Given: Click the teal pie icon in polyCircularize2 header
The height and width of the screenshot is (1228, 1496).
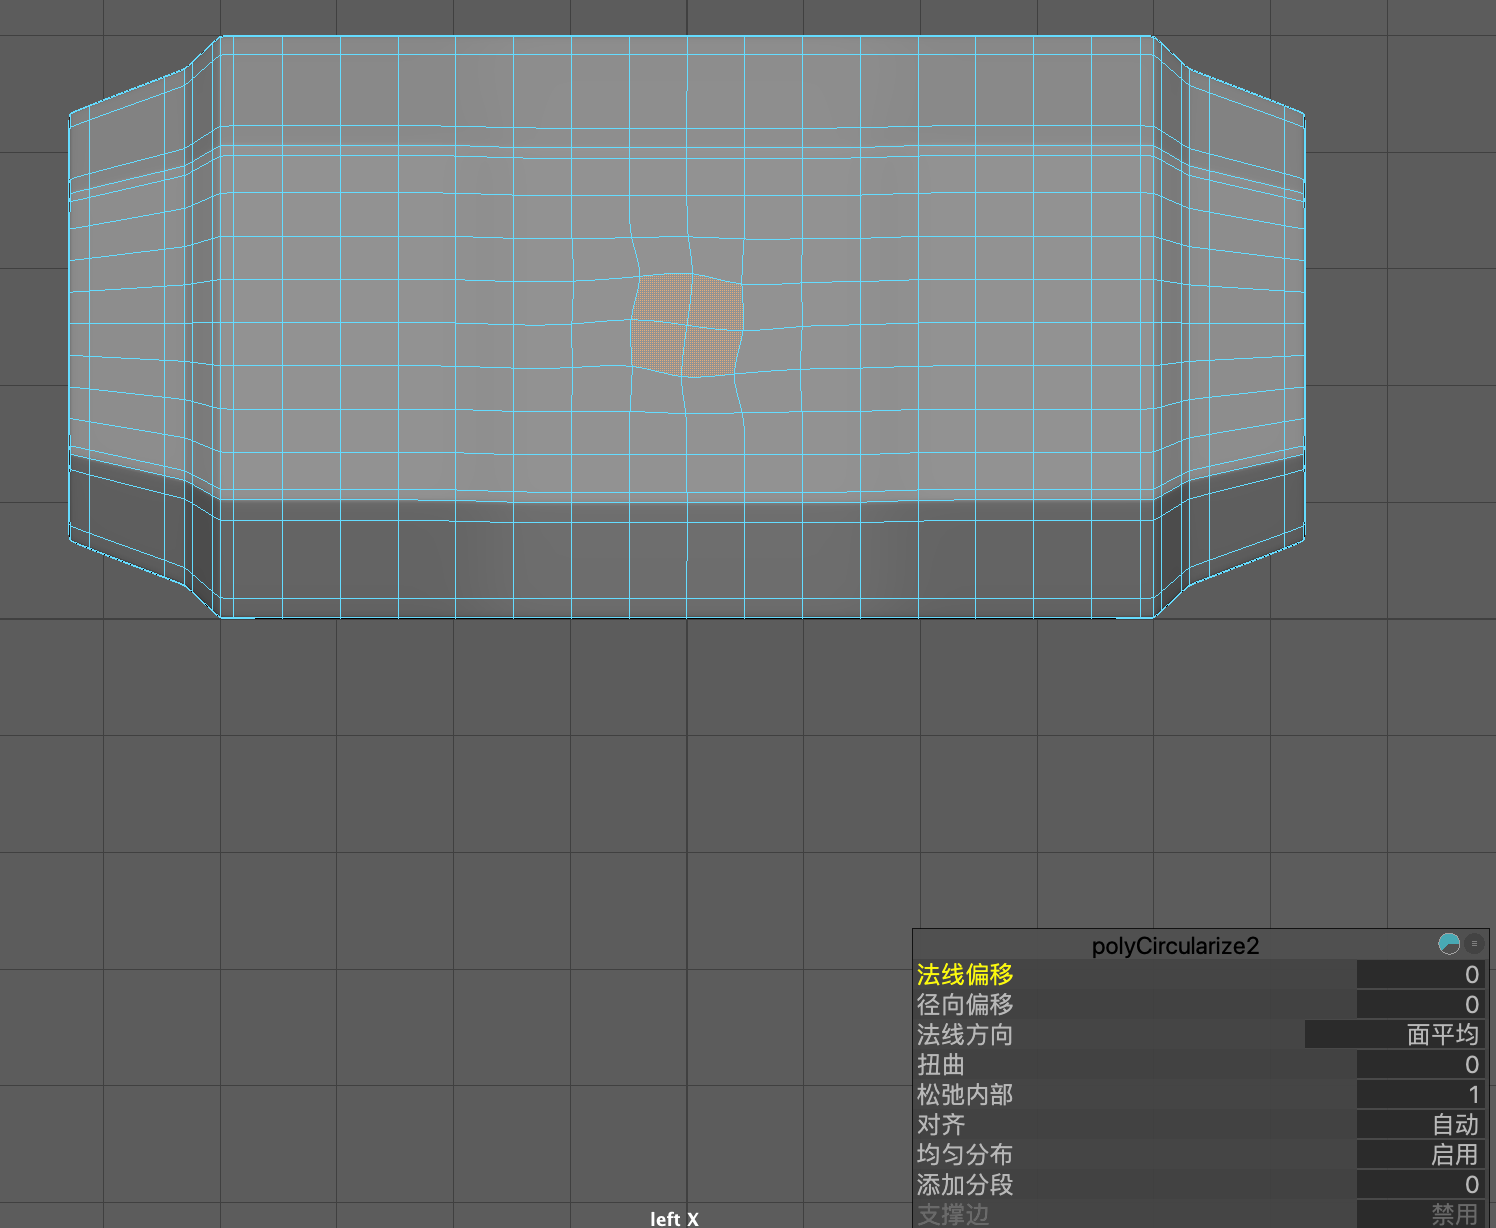Looking at the screenshot, I should [1449, 943].
